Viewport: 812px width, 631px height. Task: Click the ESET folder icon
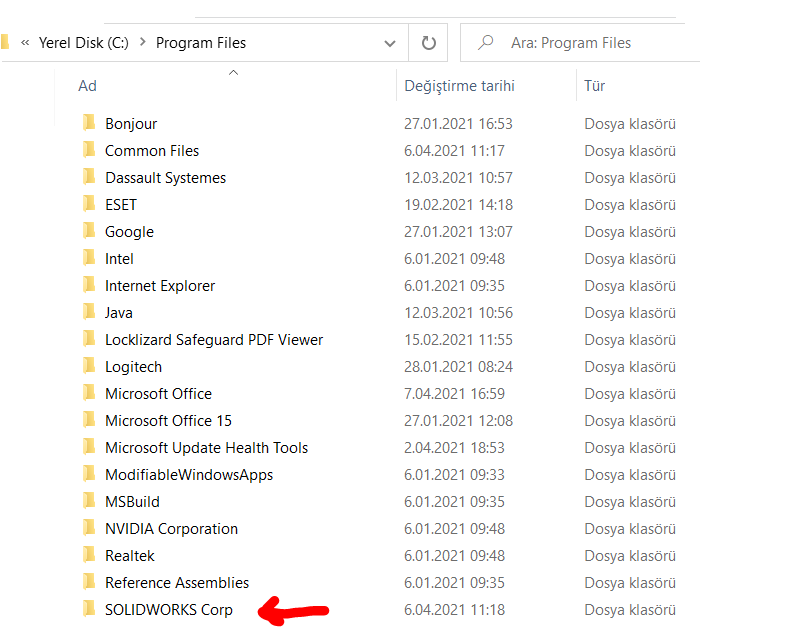[89, 204]
